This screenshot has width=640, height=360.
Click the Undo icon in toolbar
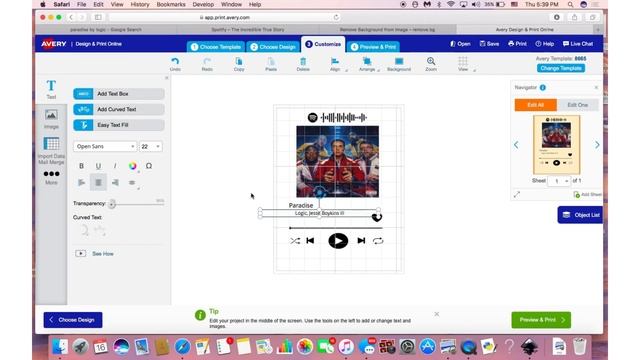tap(175, 64)
